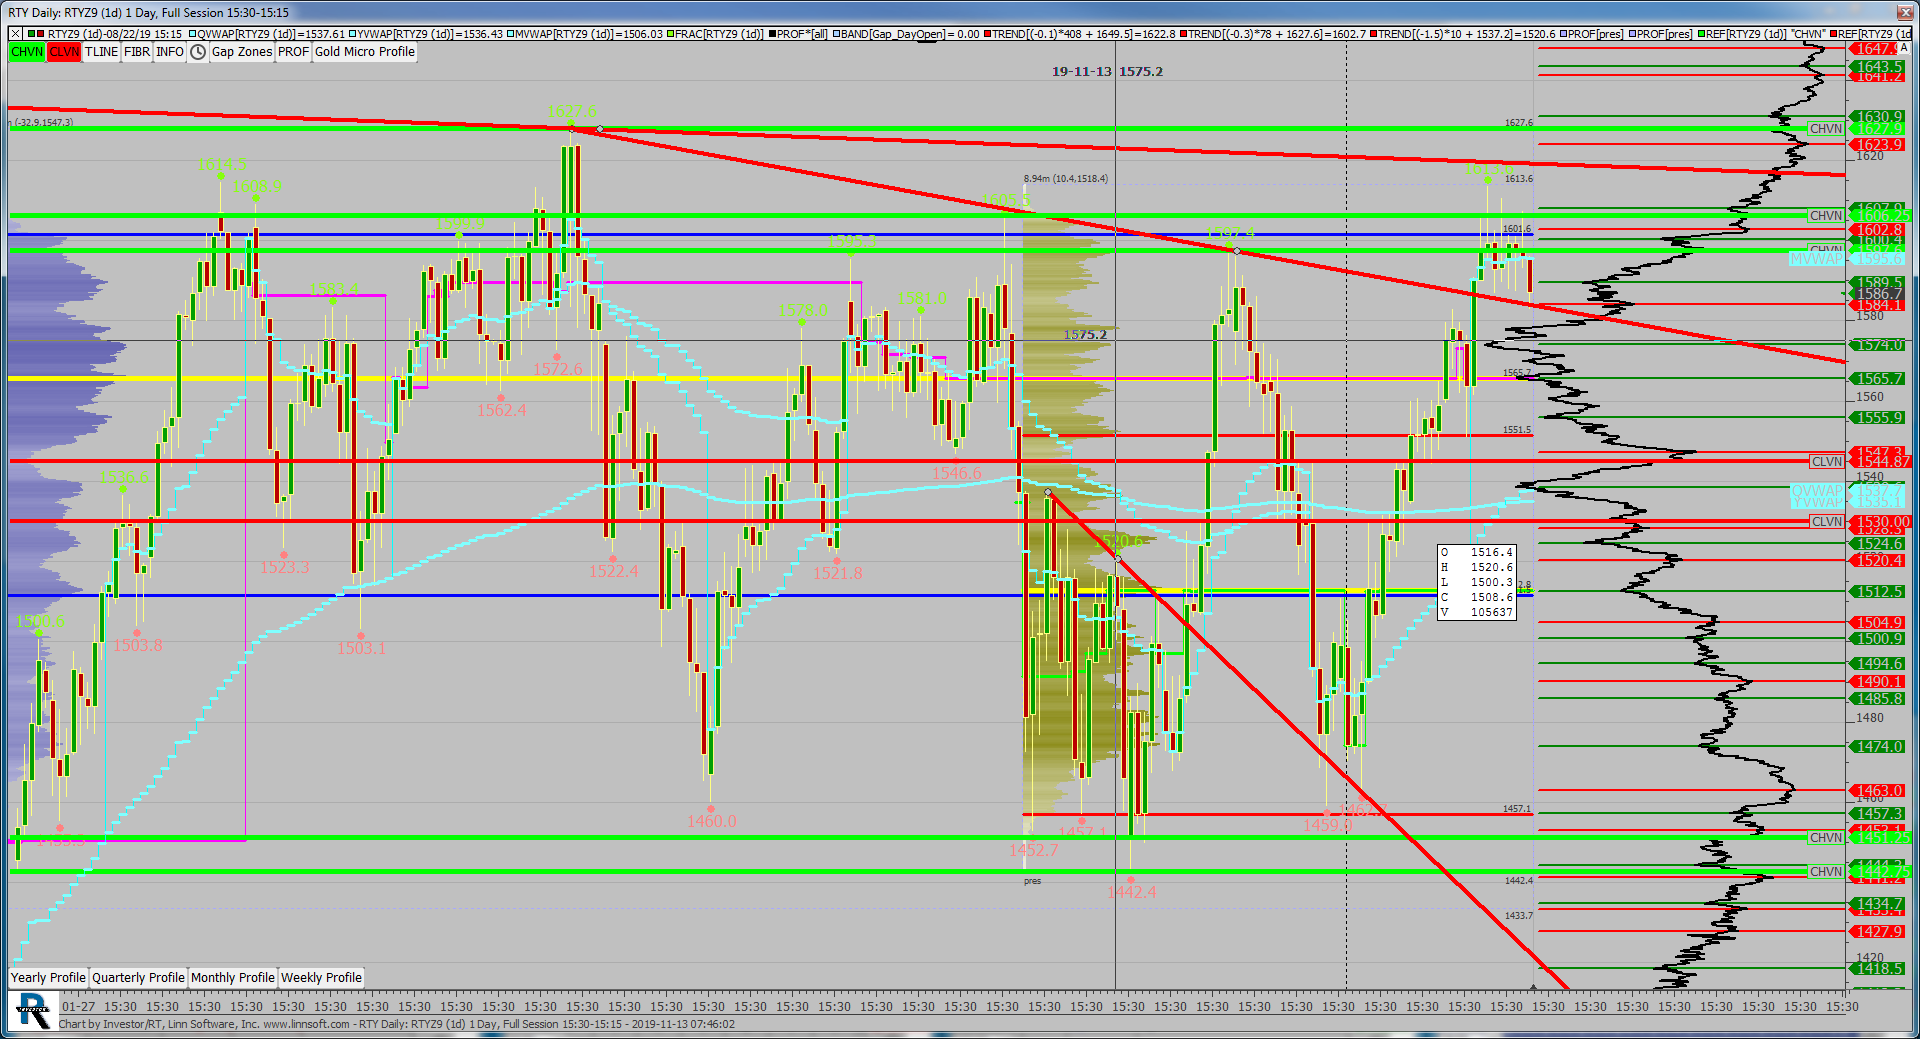This screenshot has width=1920, height=1039.
Task: Click the 1460.0 pivot low label
Action: click(711, 821)
